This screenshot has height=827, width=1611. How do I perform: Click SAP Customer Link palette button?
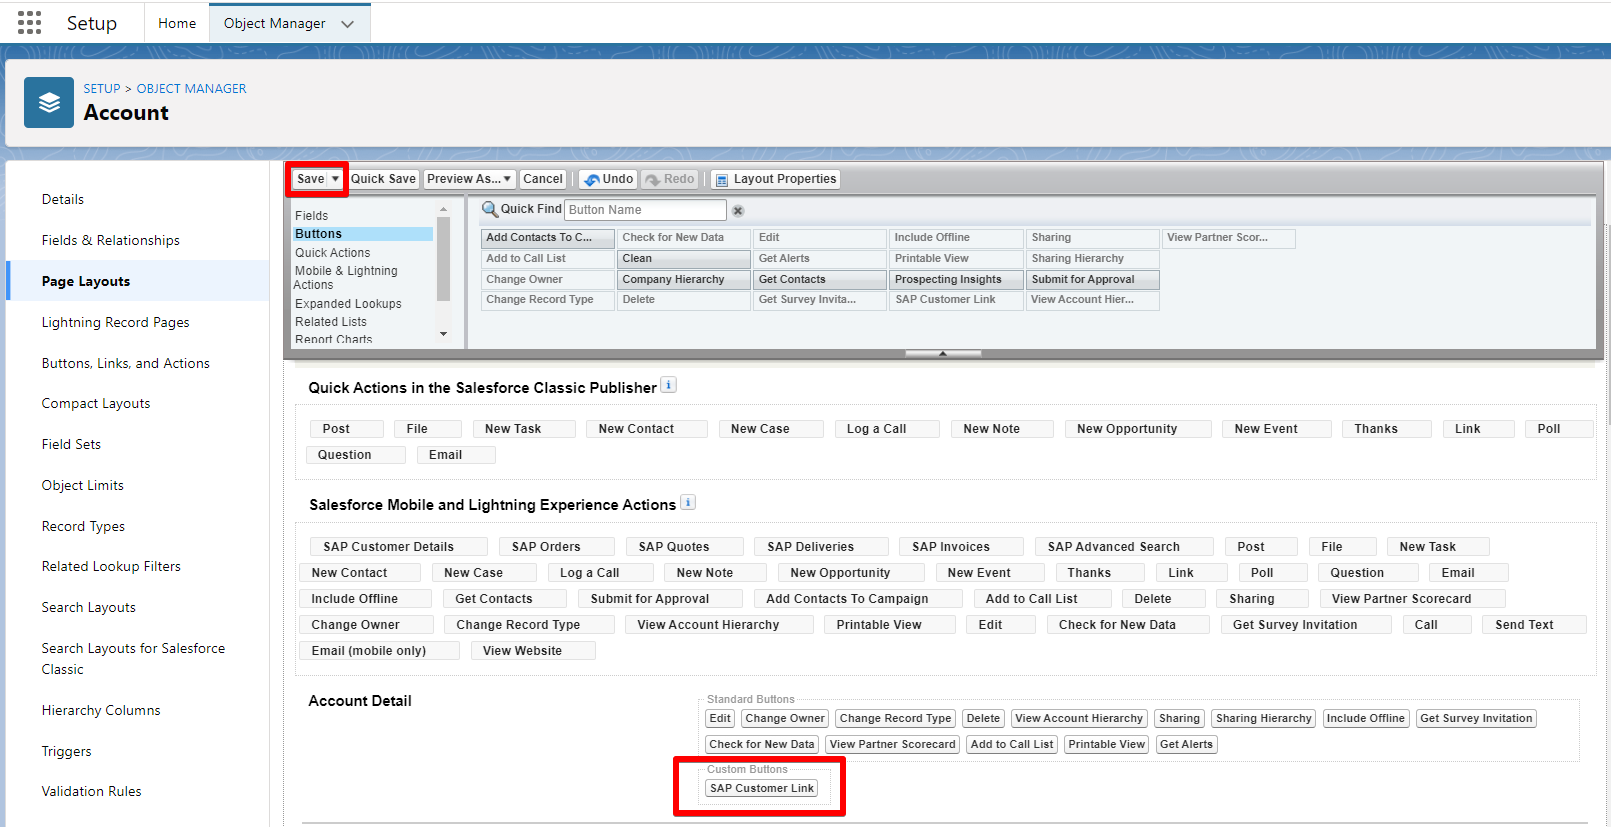pos(956,300)
